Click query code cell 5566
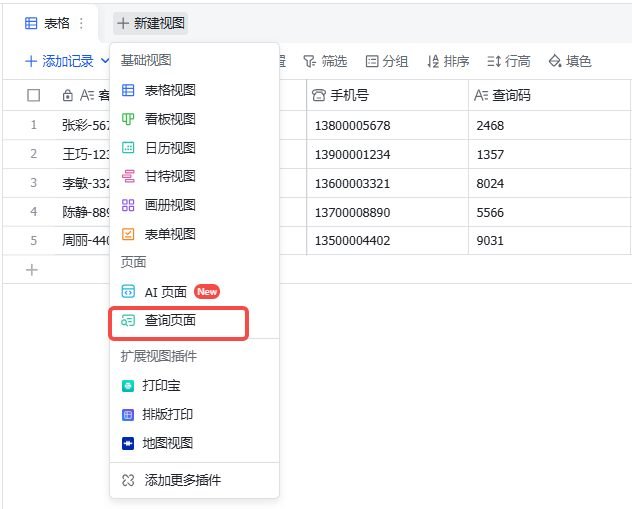 pyautogui.click(x=549, y=212)
